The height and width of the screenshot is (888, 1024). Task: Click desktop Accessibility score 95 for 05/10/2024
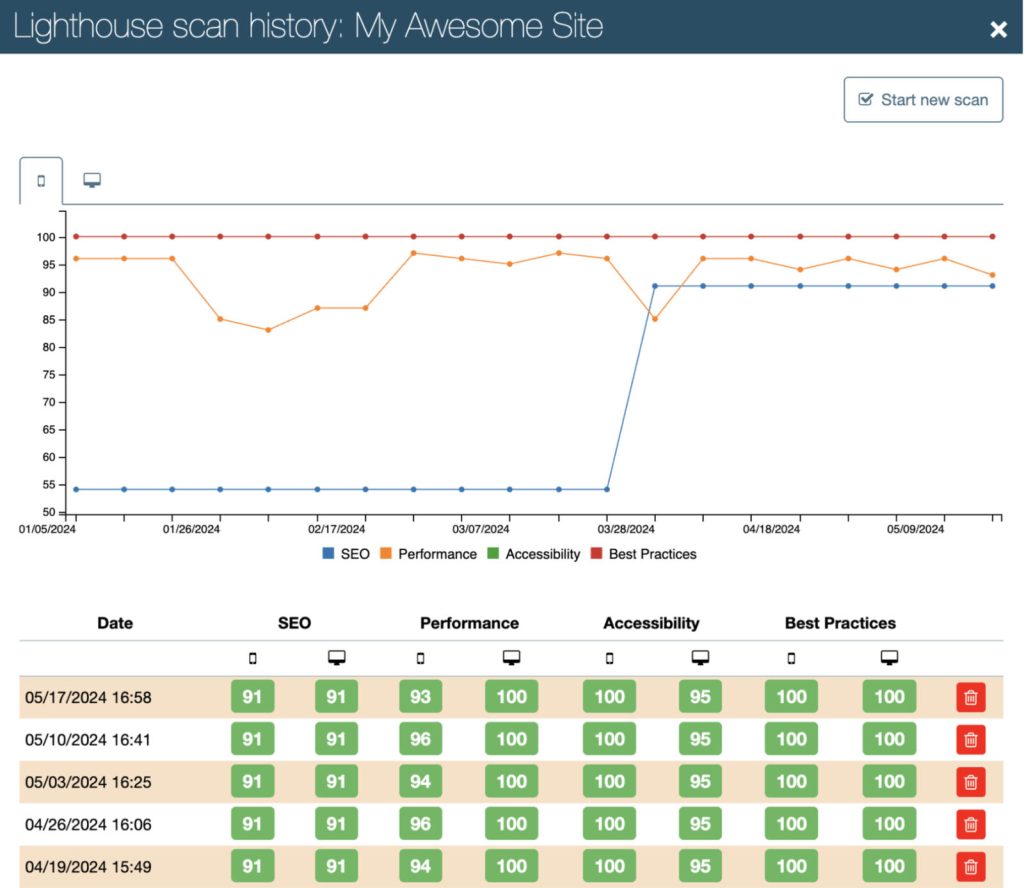(700, 739)
